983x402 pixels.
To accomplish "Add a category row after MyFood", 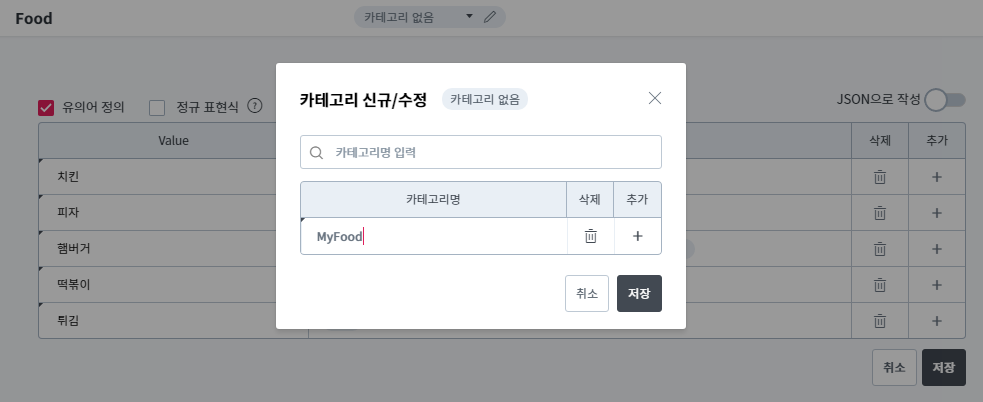I will 637,236.
